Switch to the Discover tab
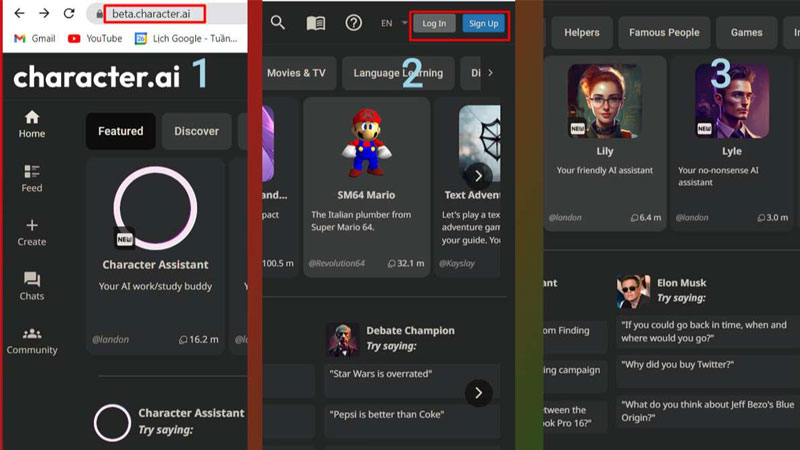Viewport: 800px width, 450px height. (x=196, y=131)
